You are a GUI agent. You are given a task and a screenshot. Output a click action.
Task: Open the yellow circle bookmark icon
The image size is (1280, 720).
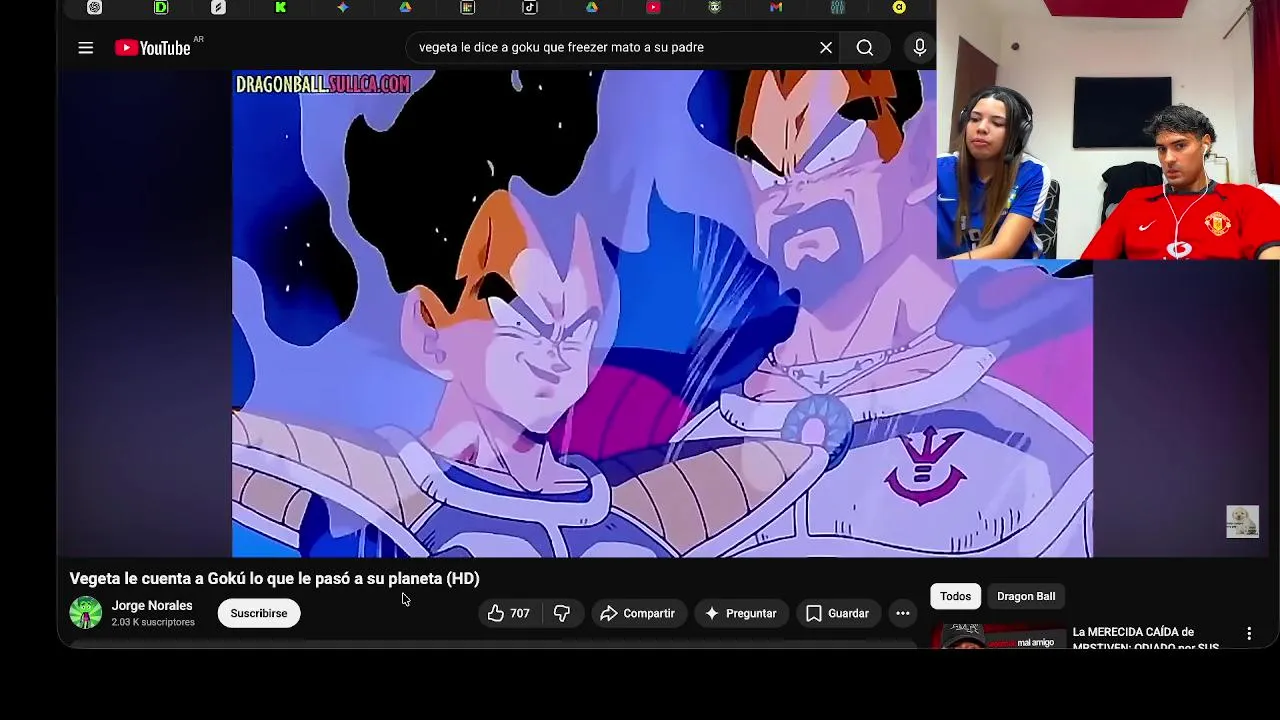click(899, 7)
